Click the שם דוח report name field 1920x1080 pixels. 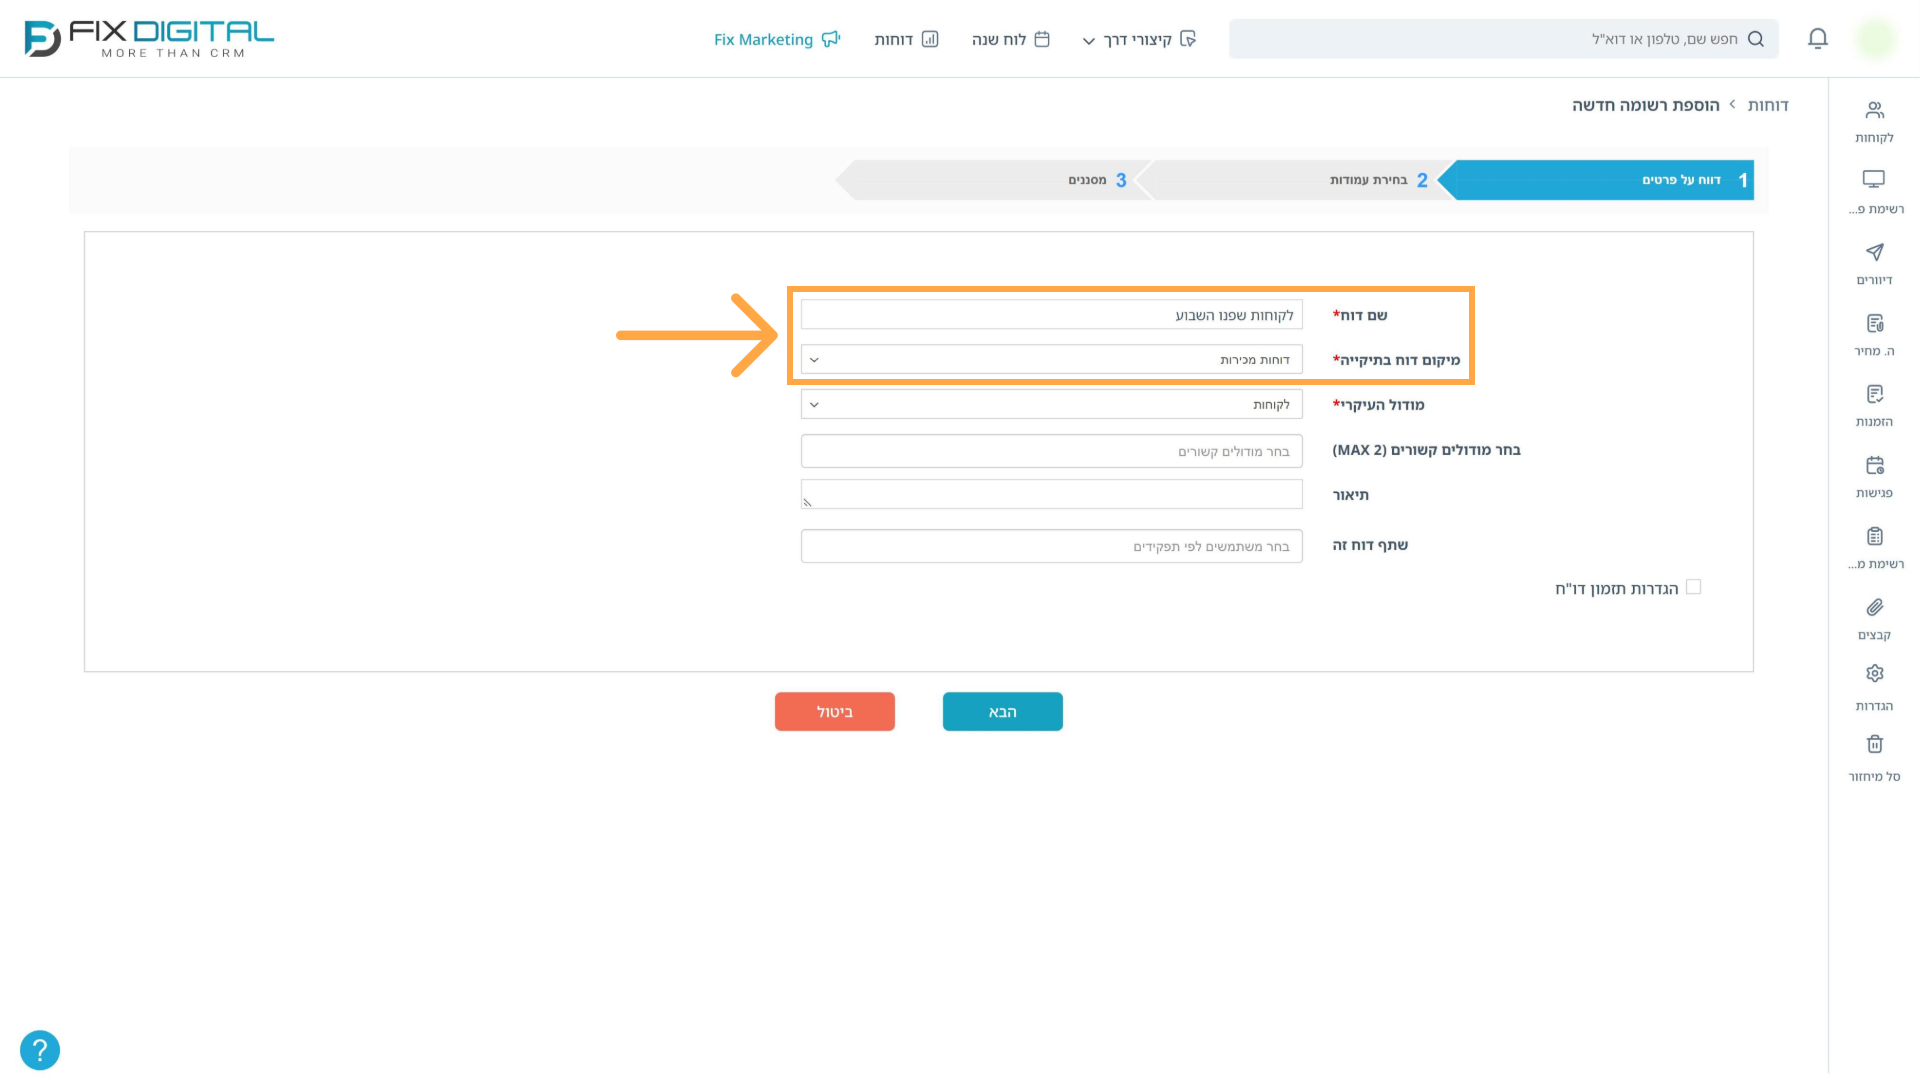pyautogui.click(x=1051, y=315)
